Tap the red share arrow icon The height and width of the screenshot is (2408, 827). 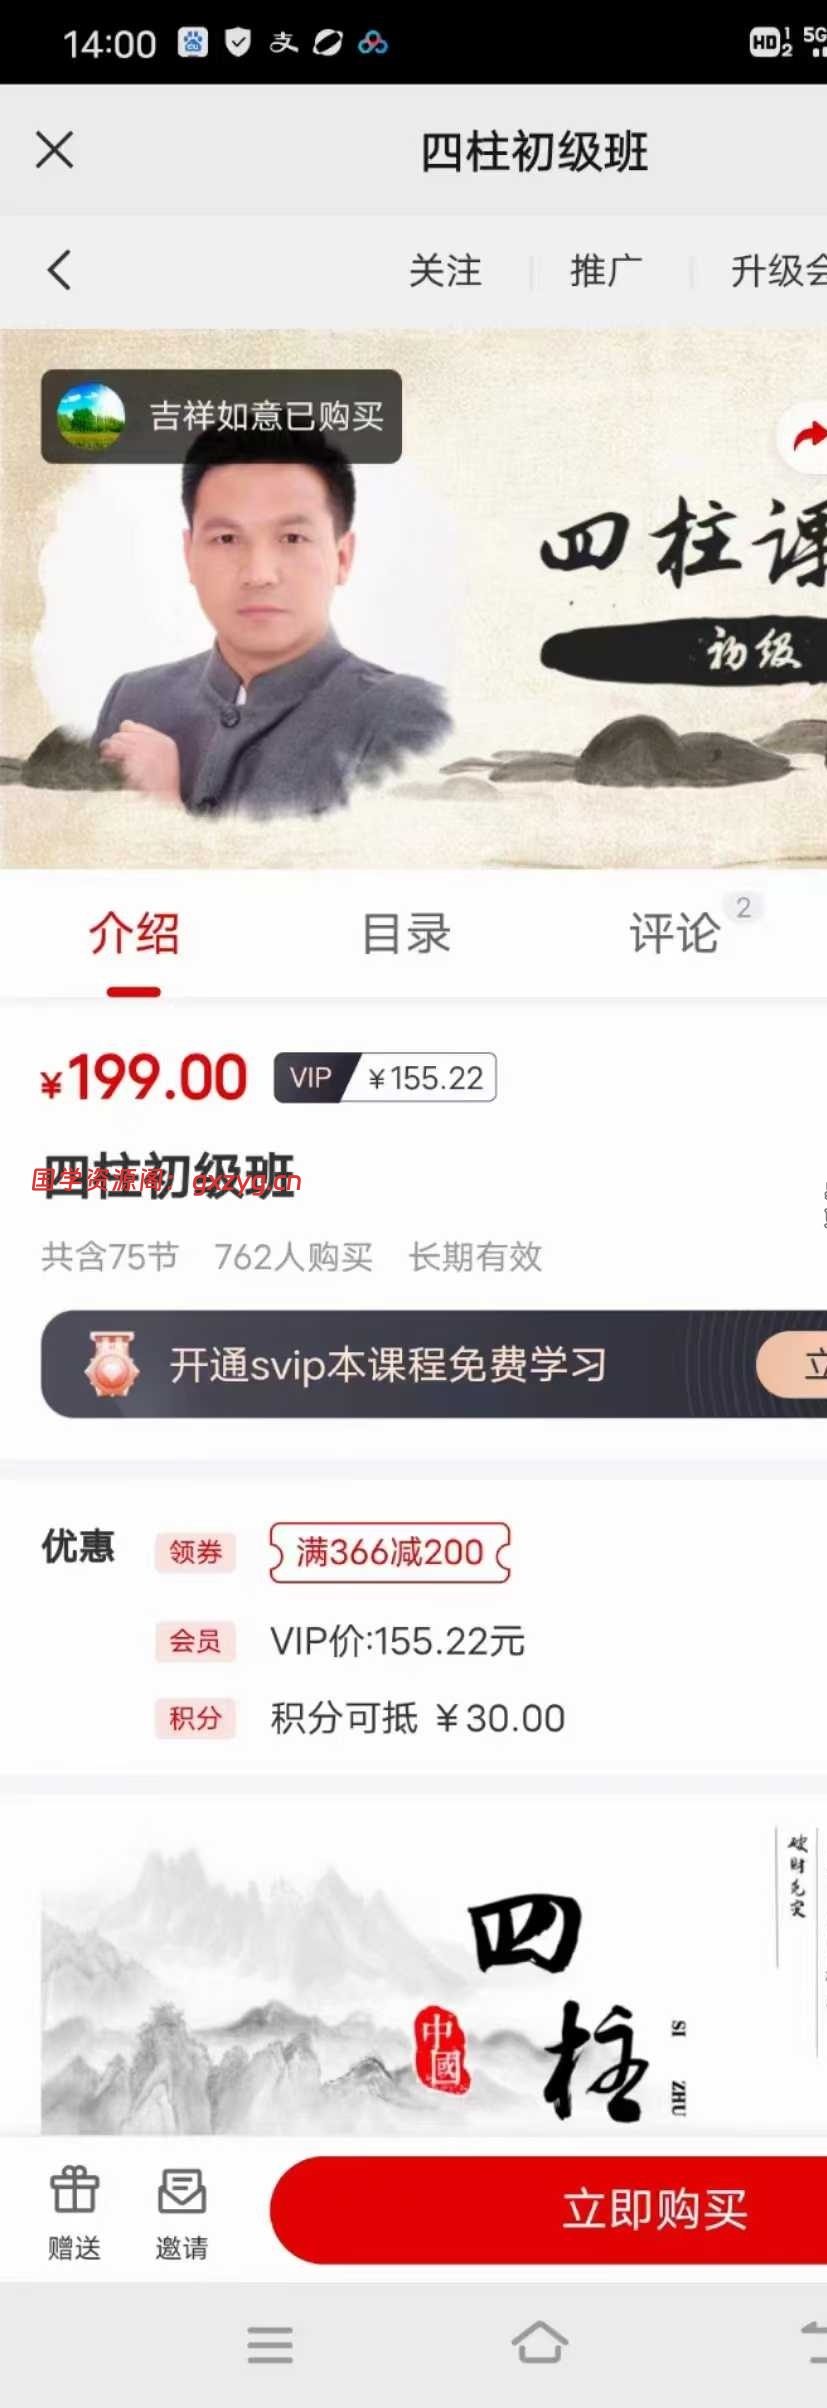[x=805, y=437]
